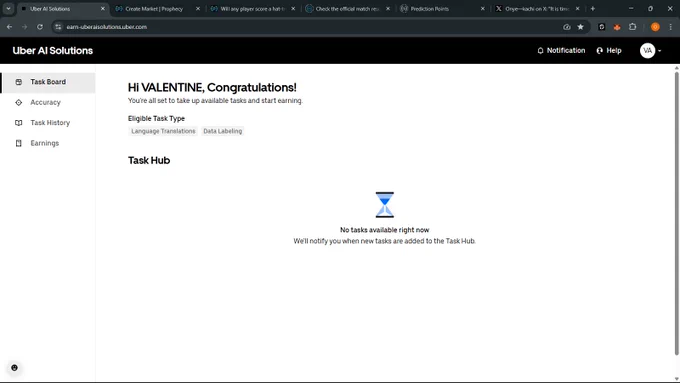This screenshot has width=680, height=383.
Task: Click the install app icon in address bar
Action: click(567, 27)
